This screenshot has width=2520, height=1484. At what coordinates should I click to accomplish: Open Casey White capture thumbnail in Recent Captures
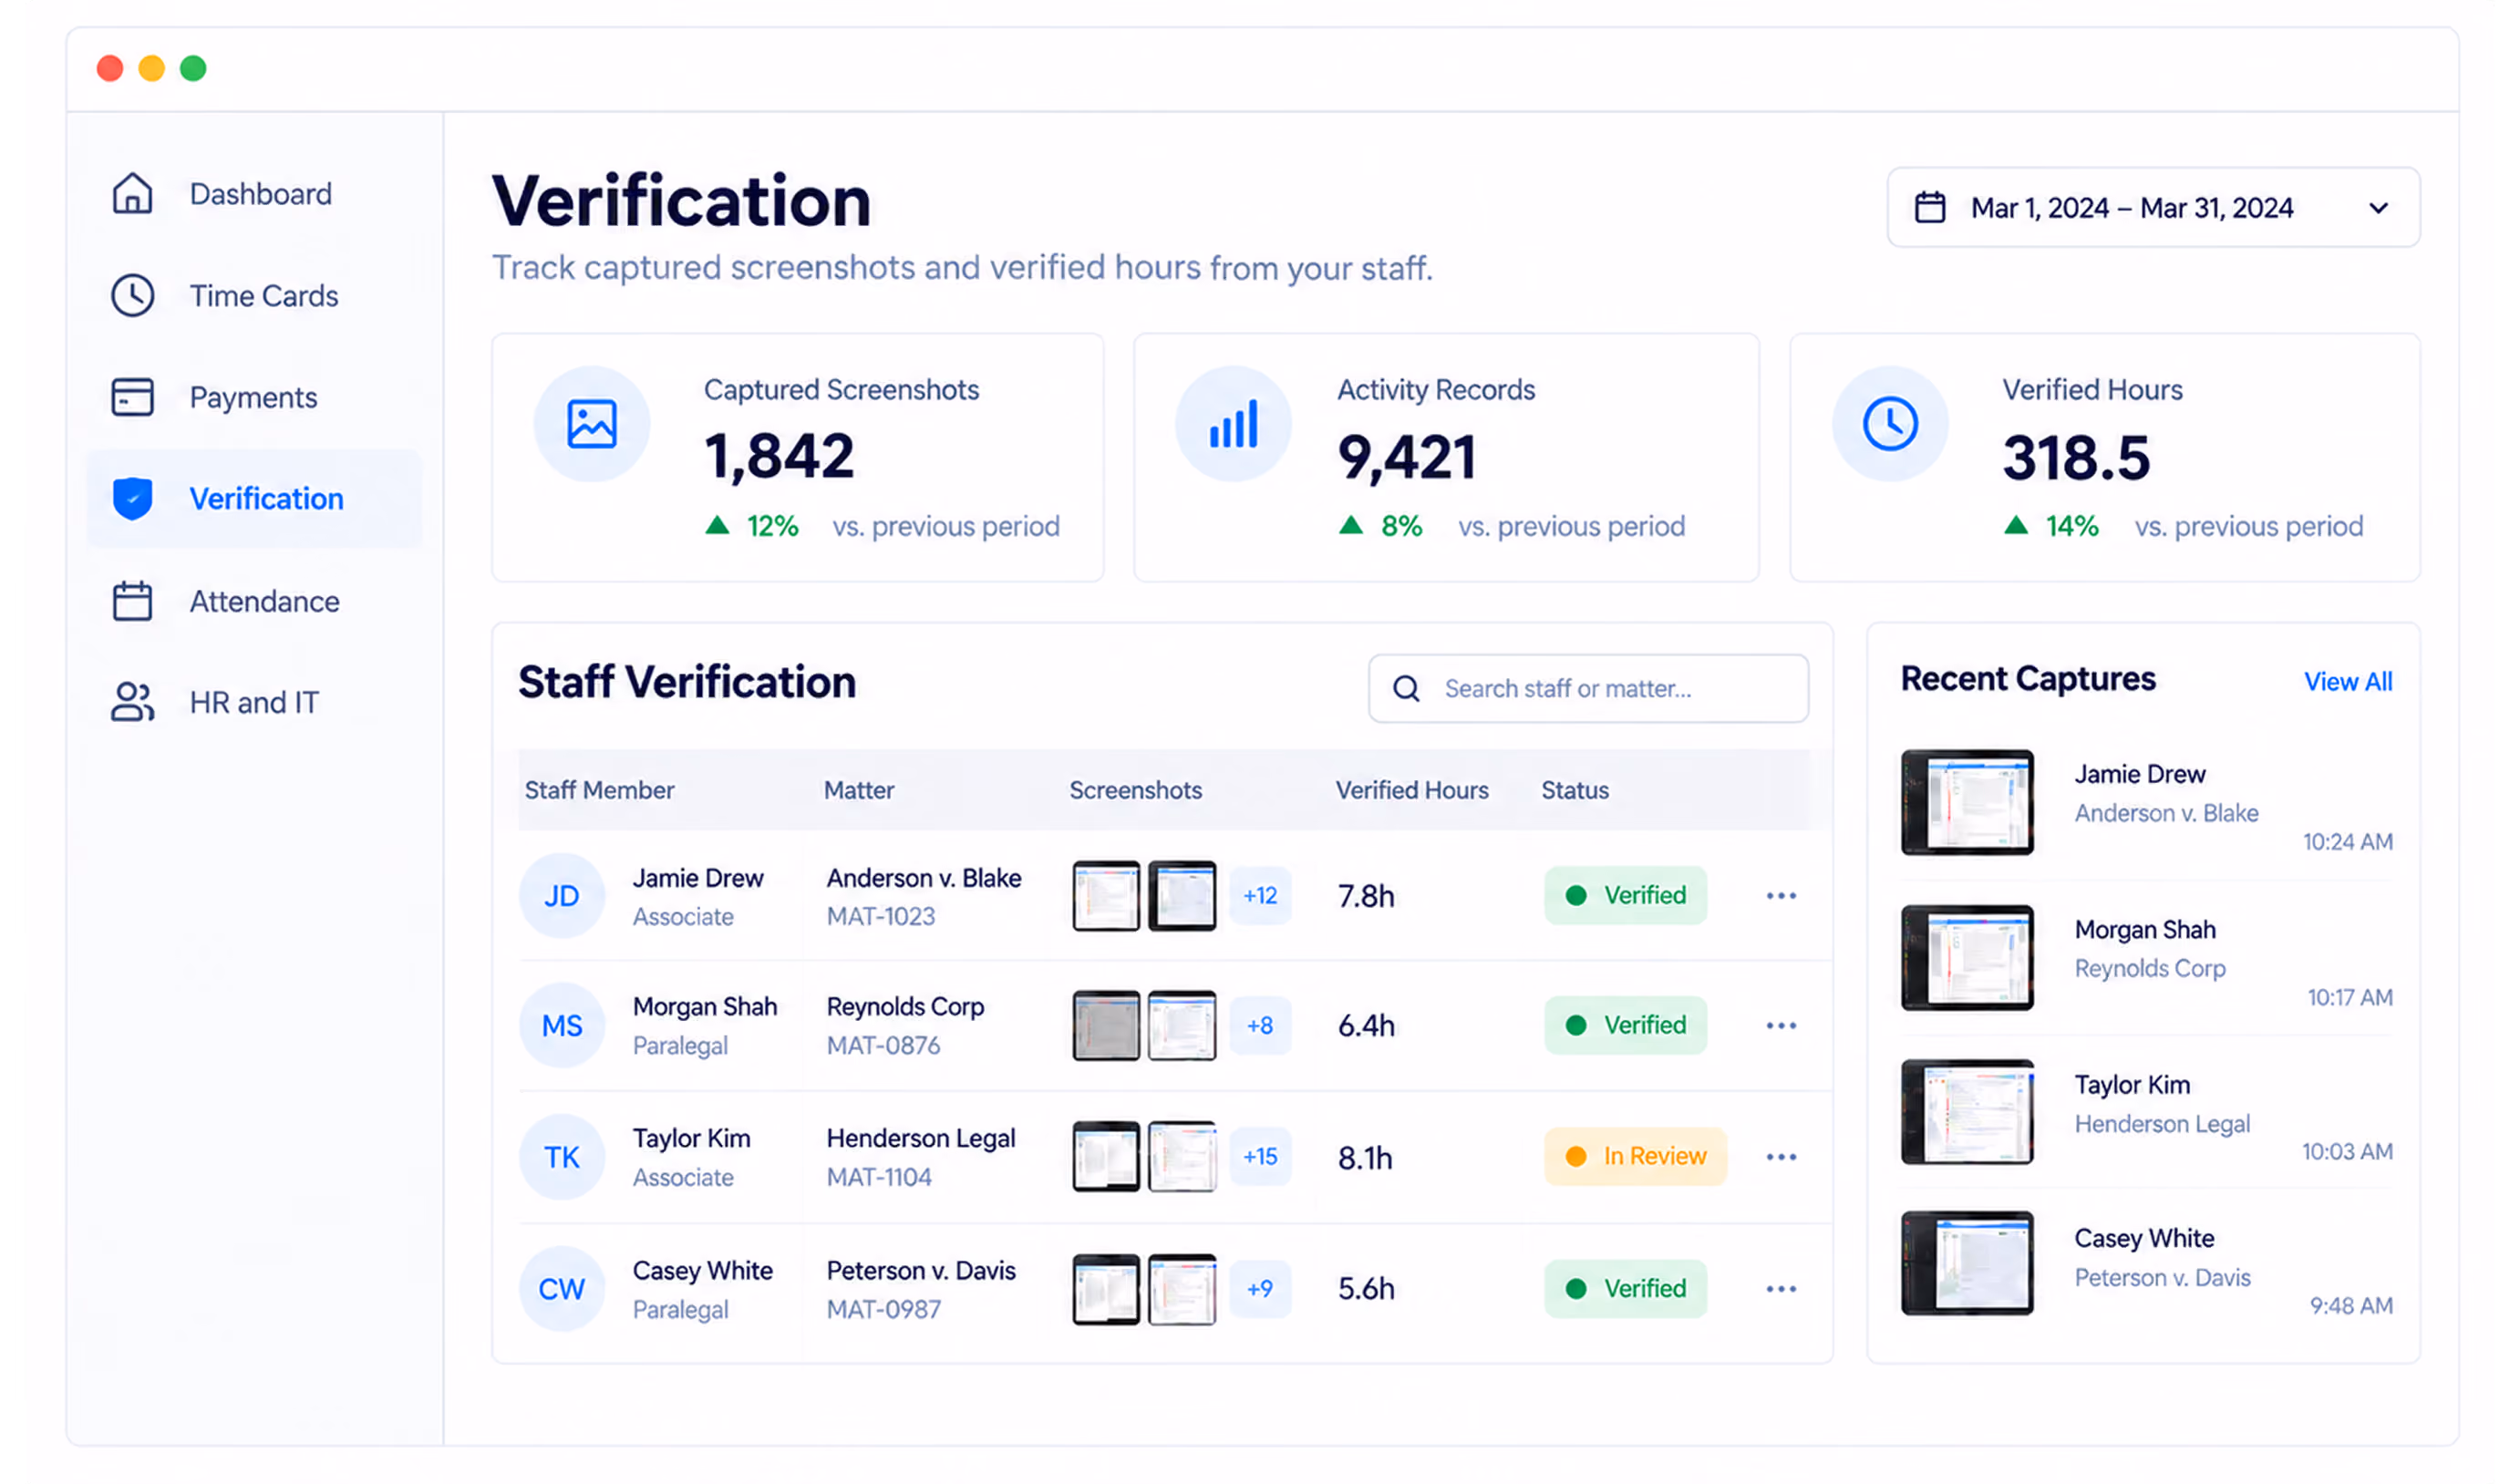[1967, 1263]
